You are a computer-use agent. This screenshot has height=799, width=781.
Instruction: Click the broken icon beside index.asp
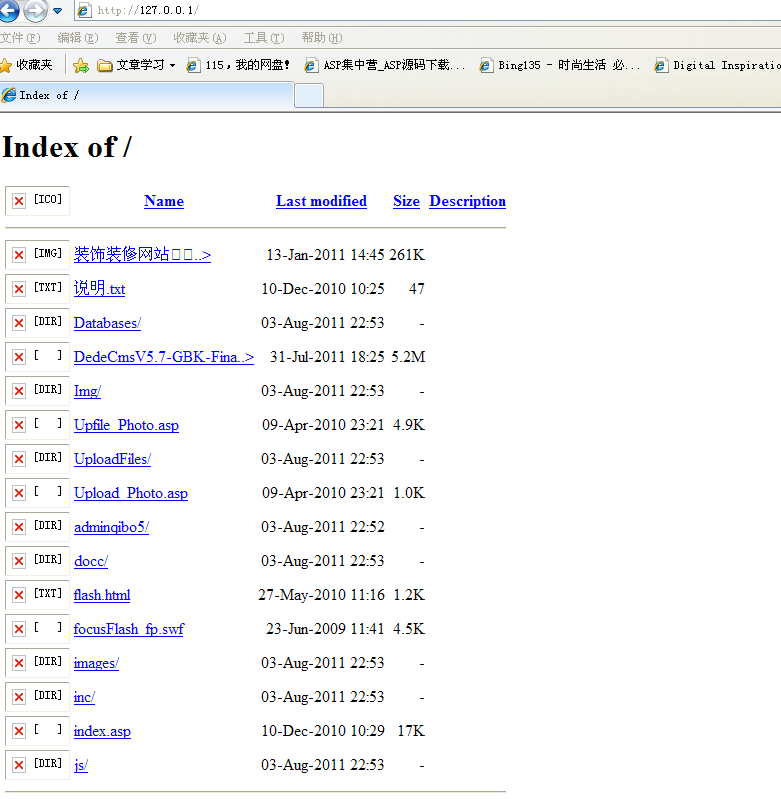pos(37,731)
